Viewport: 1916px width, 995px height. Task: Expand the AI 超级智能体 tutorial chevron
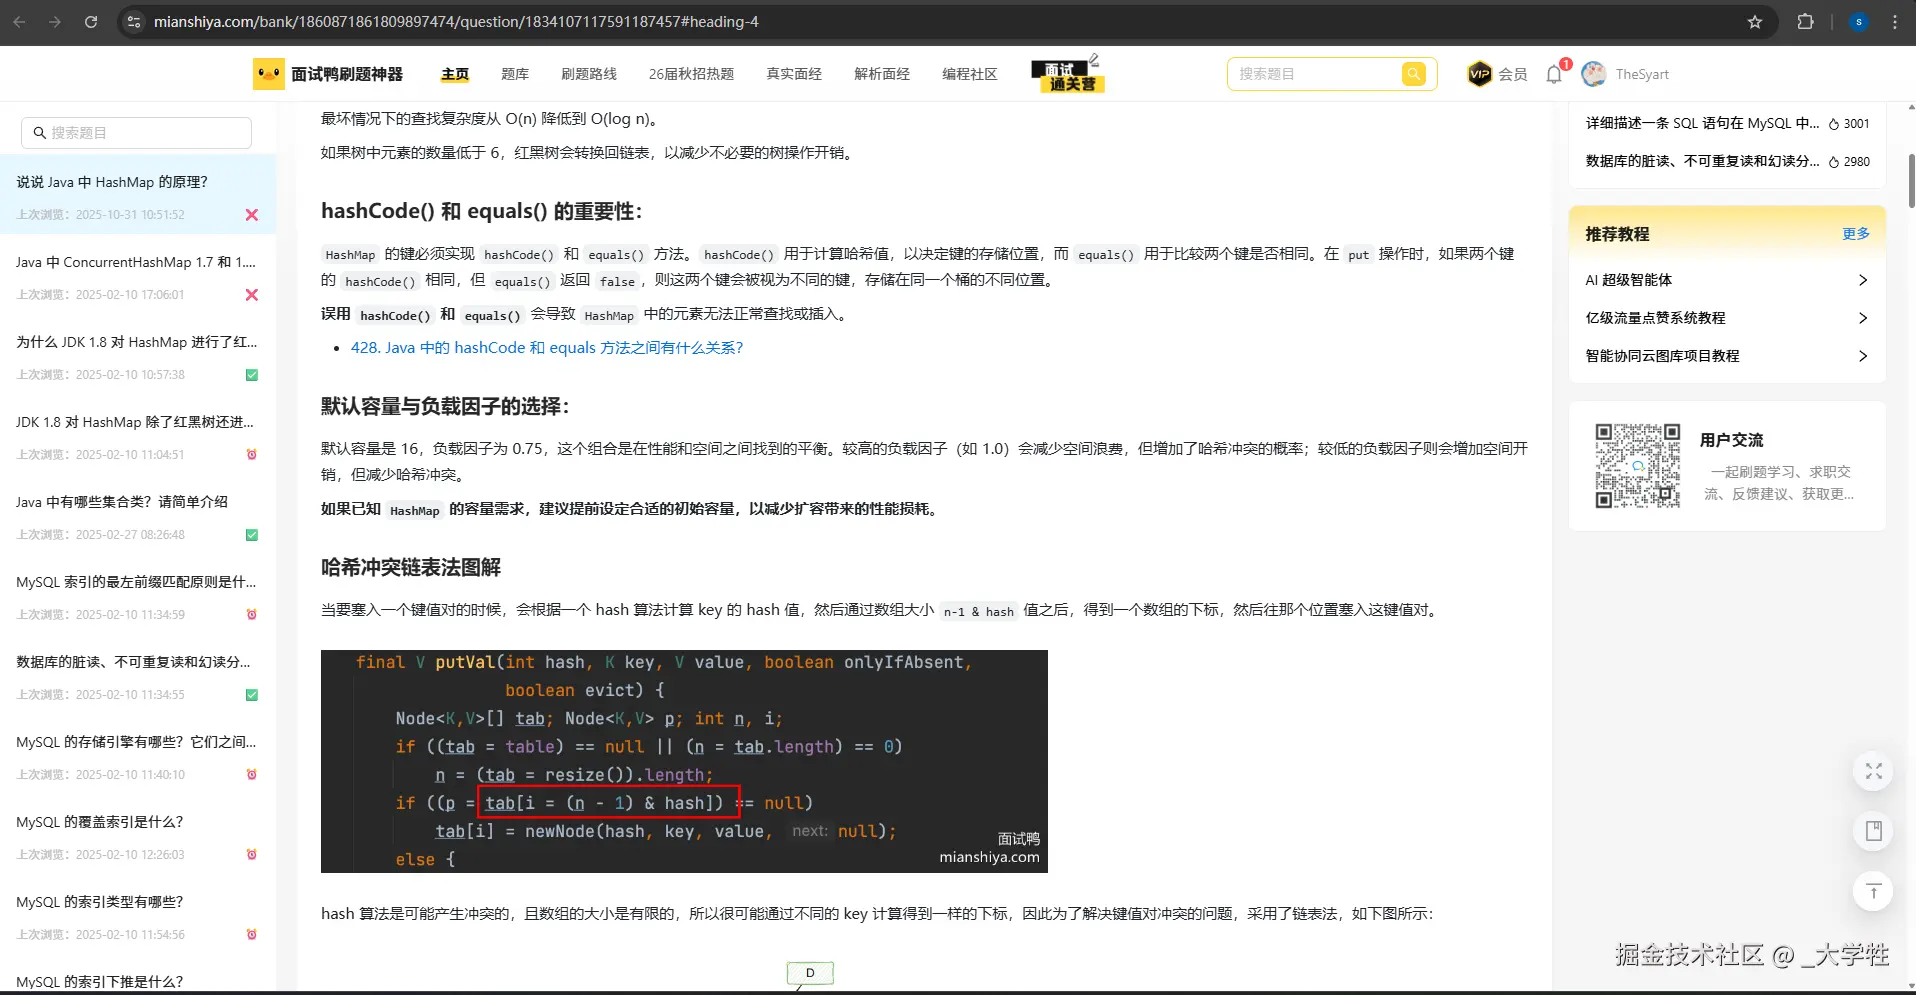click(x=1862, y=280)
